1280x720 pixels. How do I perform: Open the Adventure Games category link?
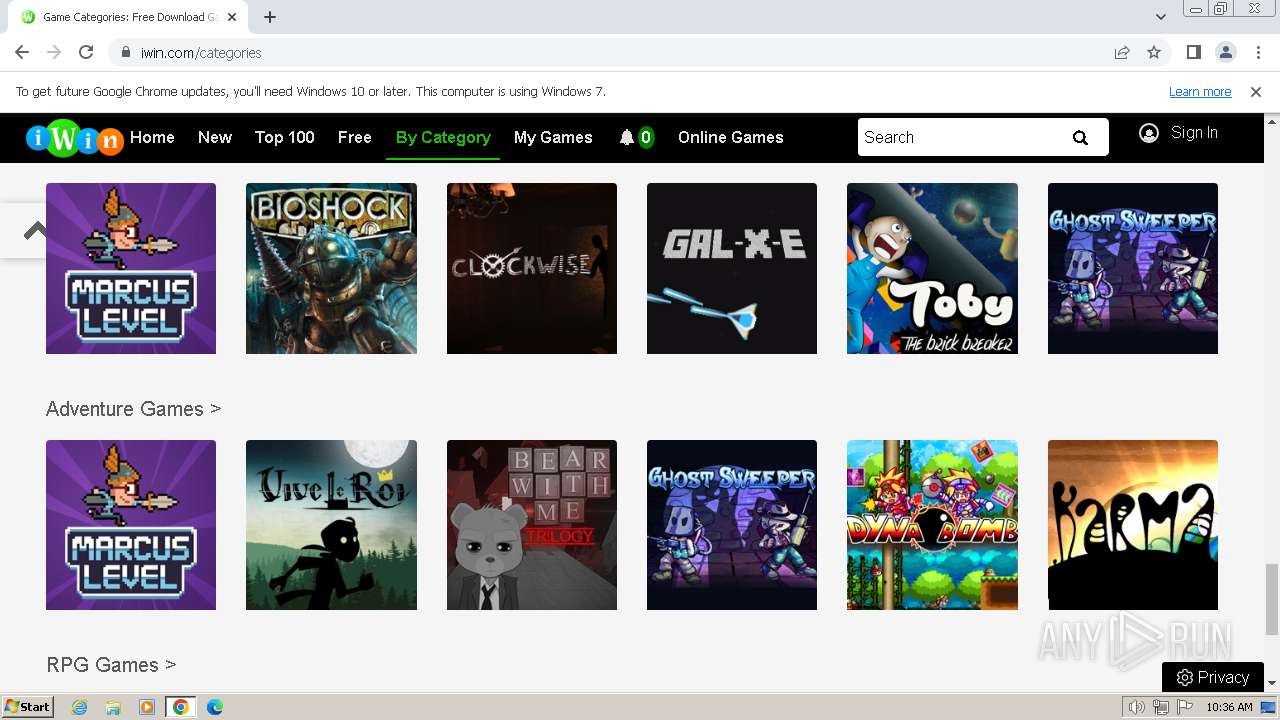coord(133,409)
